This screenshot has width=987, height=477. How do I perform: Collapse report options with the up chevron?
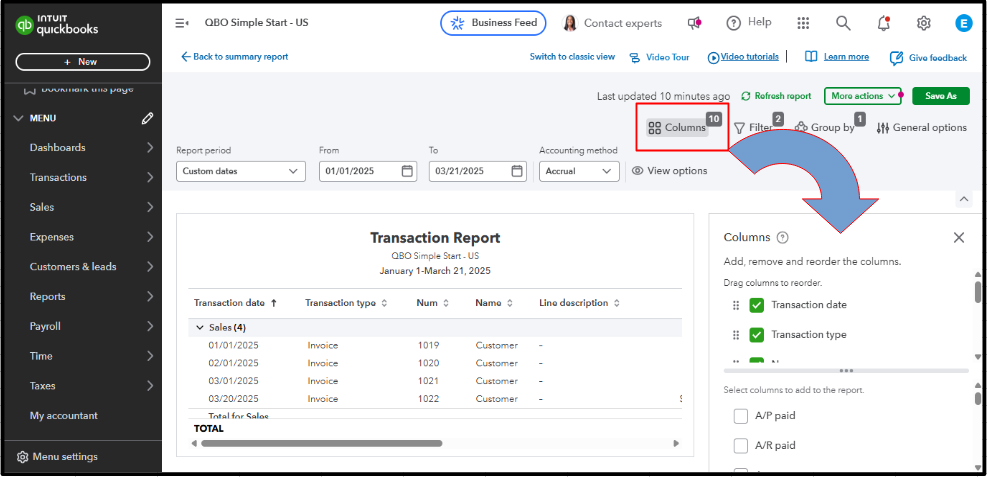click(x=964, y=199)
